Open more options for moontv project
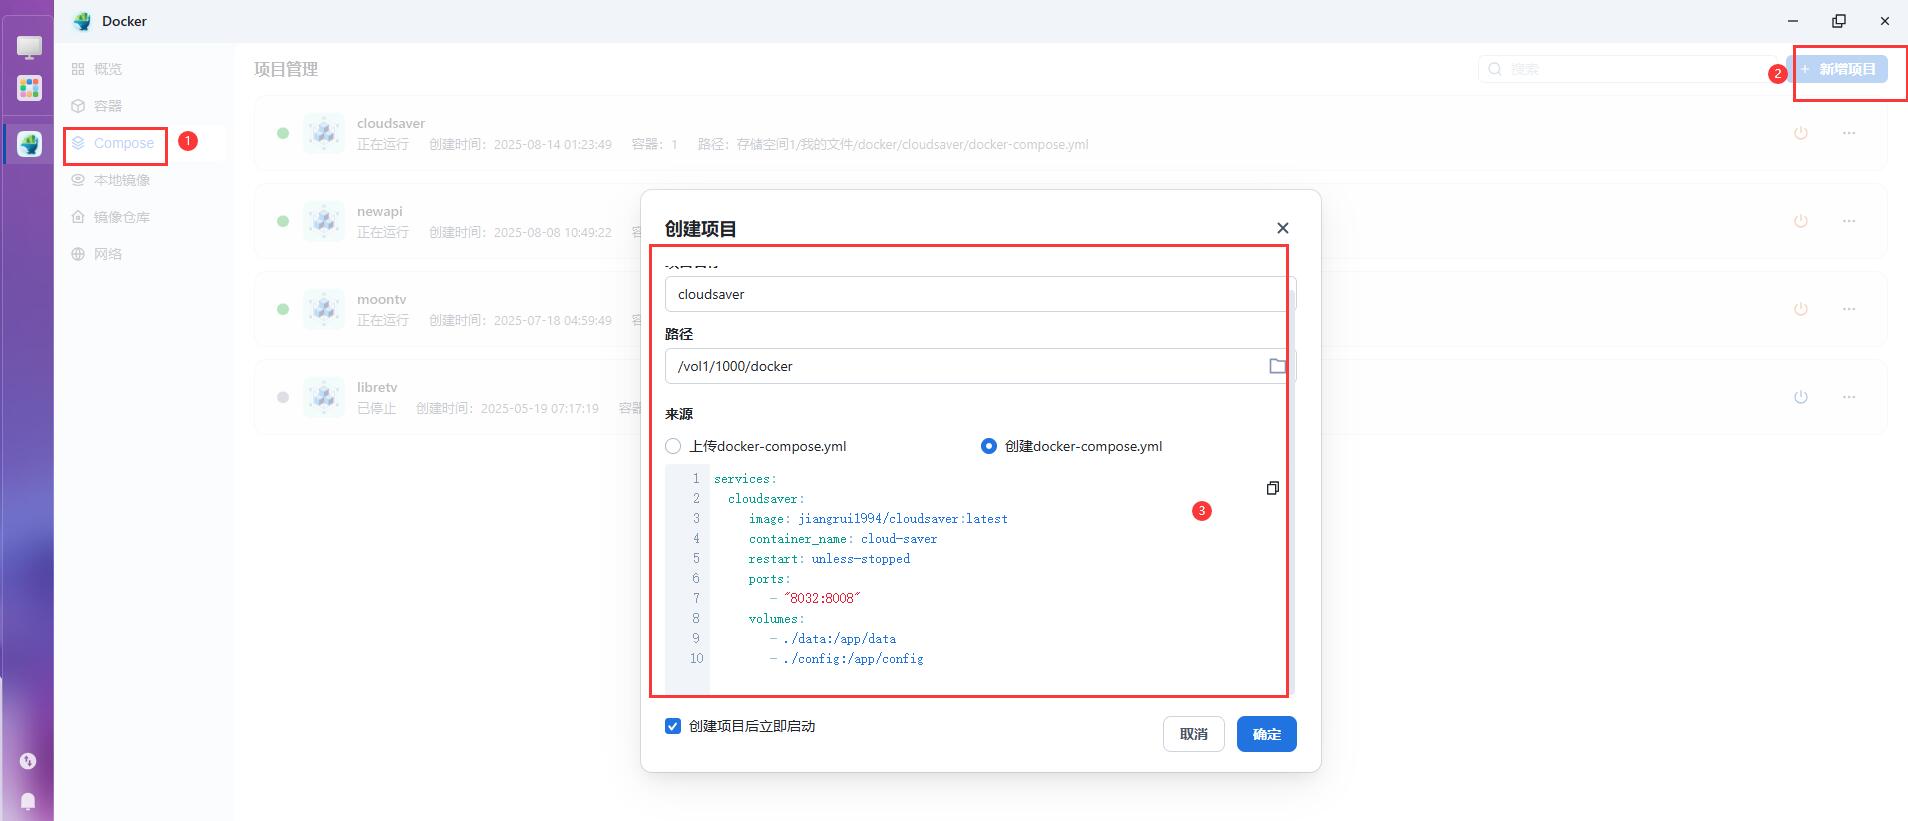The image size is (1908, 821). pyautogui.click(x=1849, y=309)
